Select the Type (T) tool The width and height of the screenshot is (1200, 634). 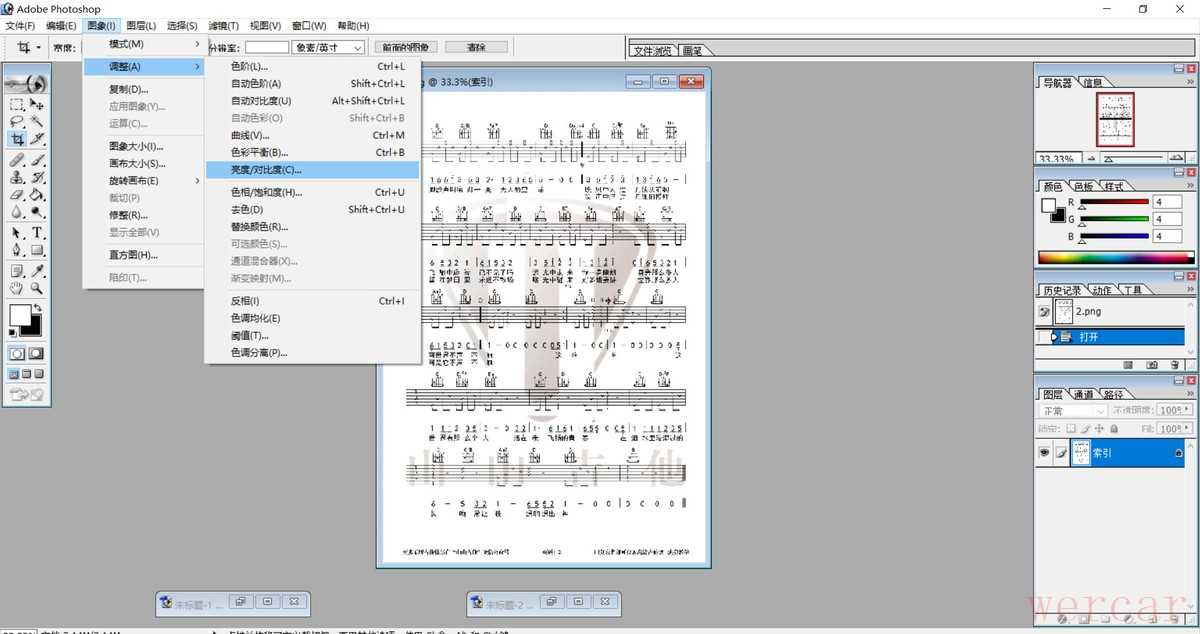pos(37,232)
